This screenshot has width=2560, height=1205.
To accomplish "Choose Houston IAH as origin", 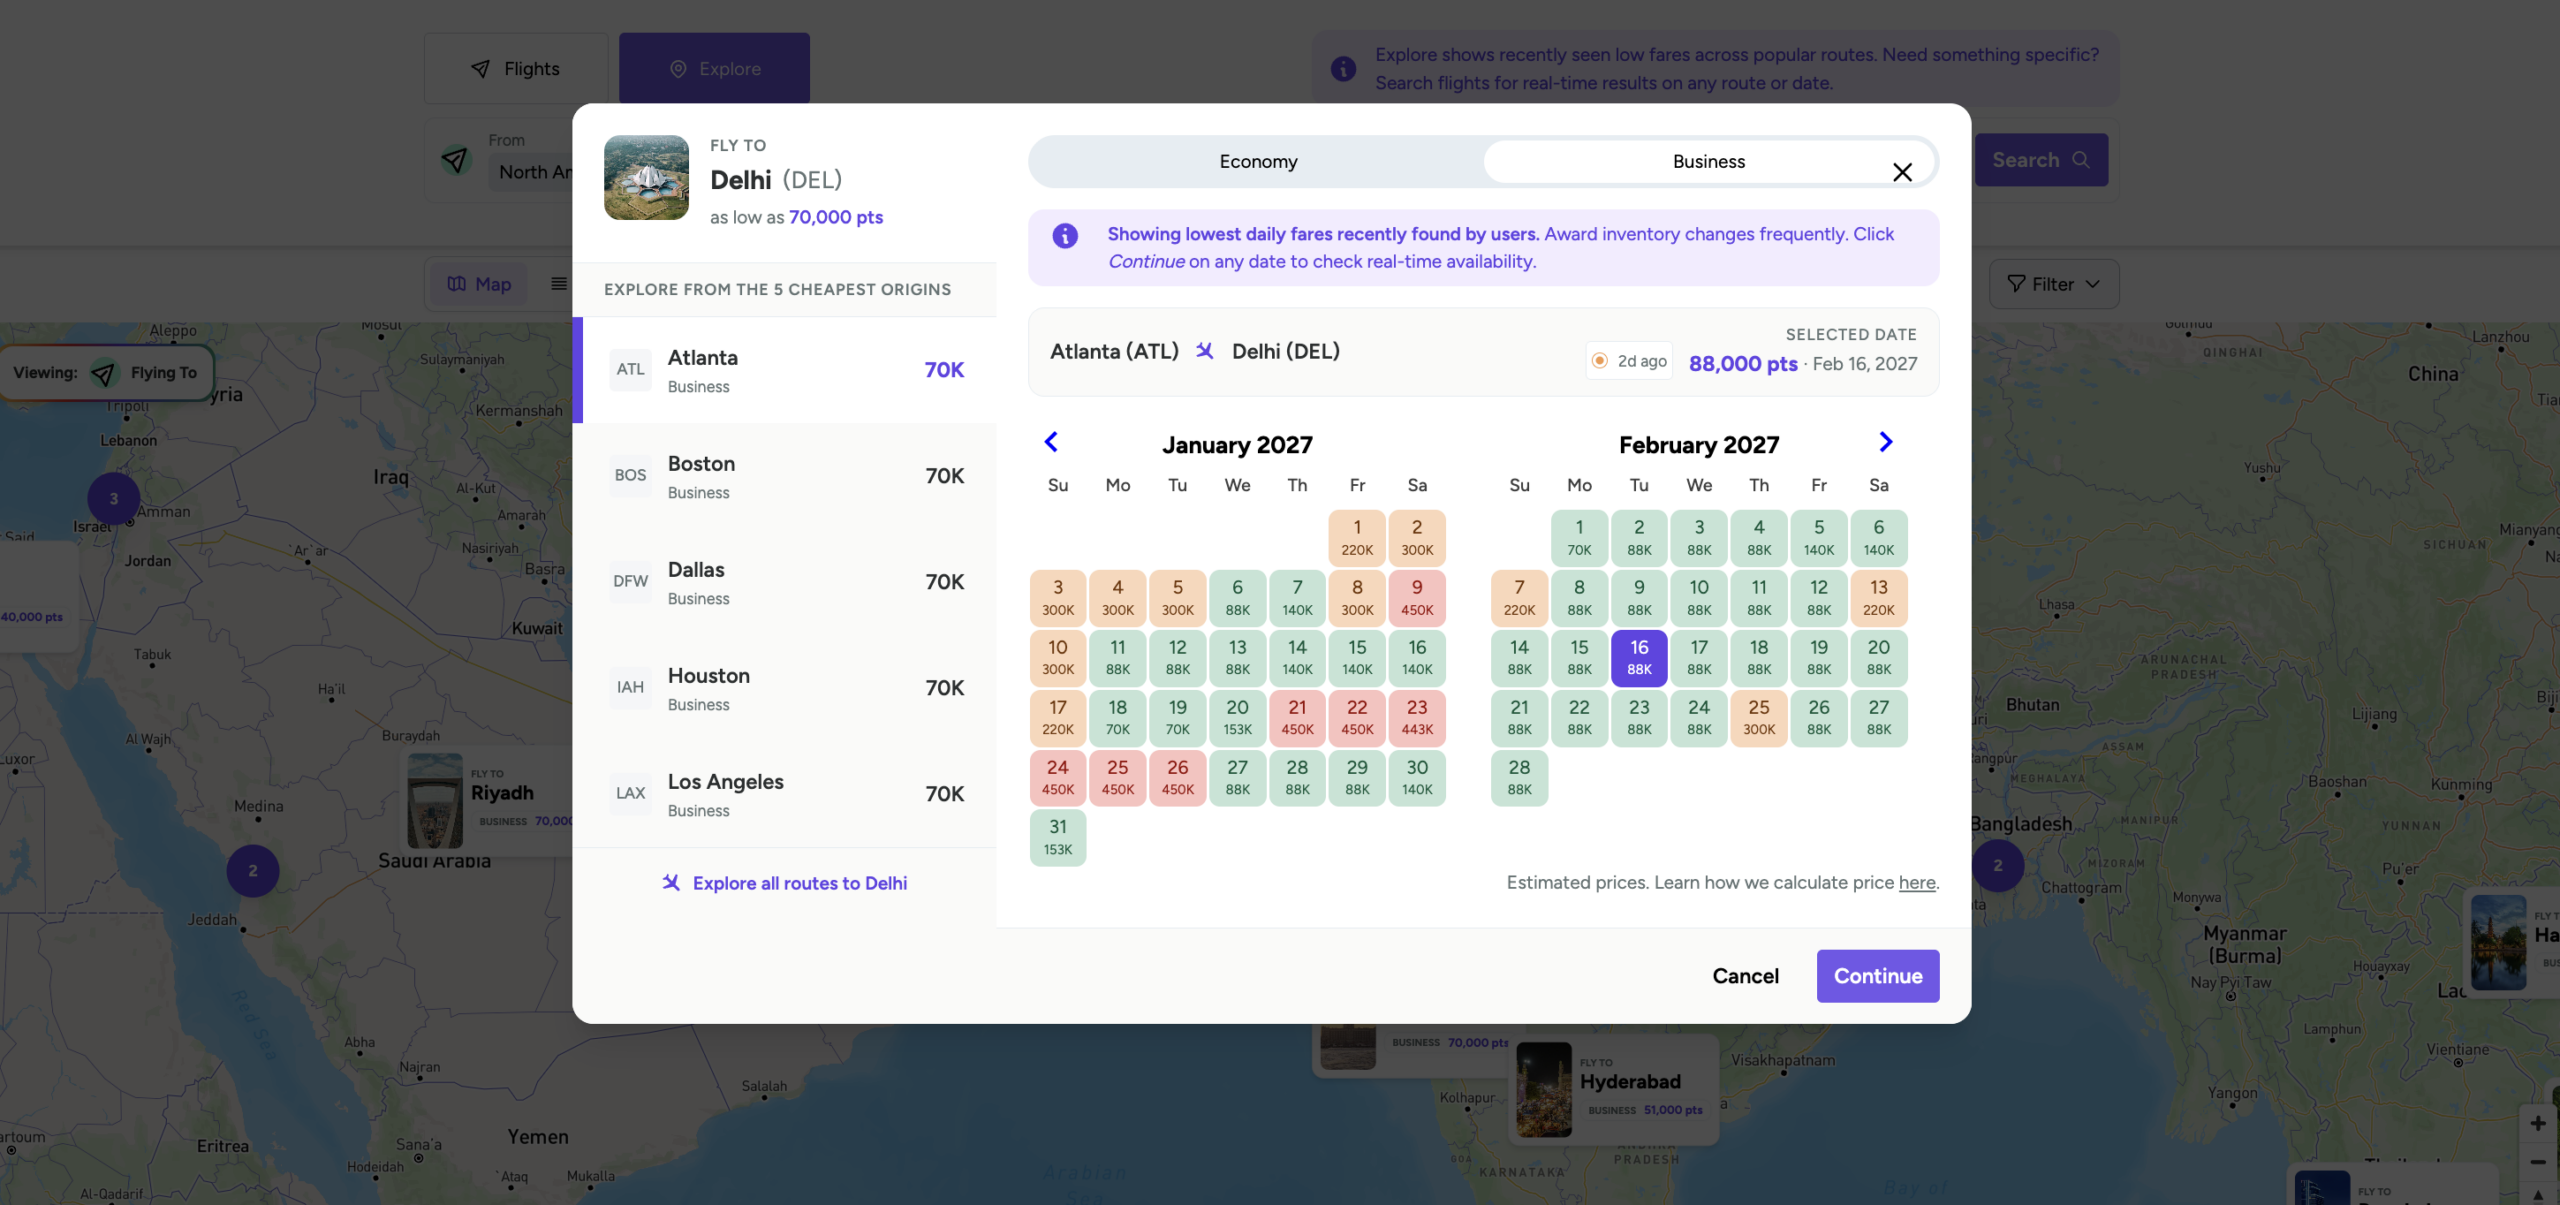I will pyautogui.click(x=786, y=688).
